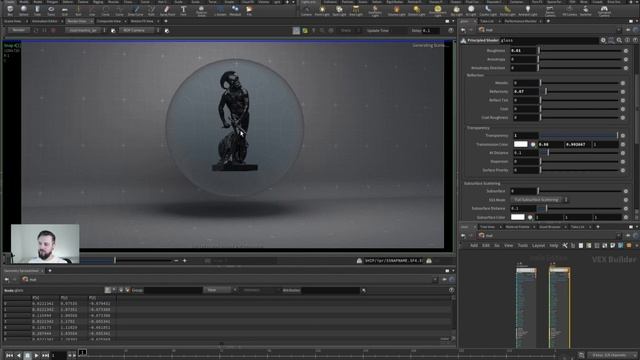The width and height of the screenshot is (640, 360).
Task: Open the Take List tab in parameter pane
Action: [487, 21]
